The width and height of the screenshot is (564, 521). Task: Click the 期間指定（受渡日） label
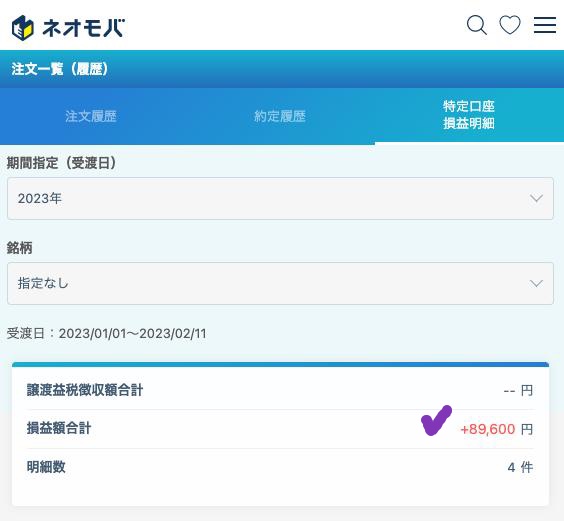pos(62,163)
